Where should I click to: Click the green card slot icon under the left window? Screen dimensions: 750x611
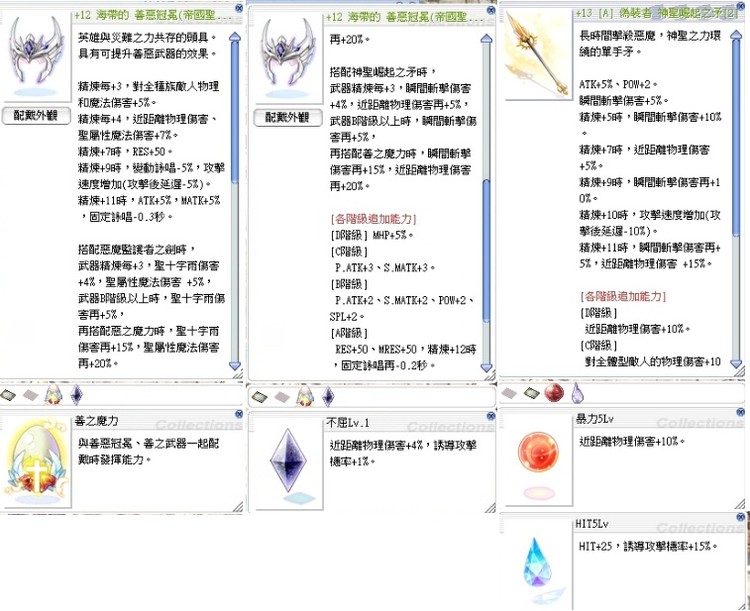pyautogui.click(x=8, y=395)
